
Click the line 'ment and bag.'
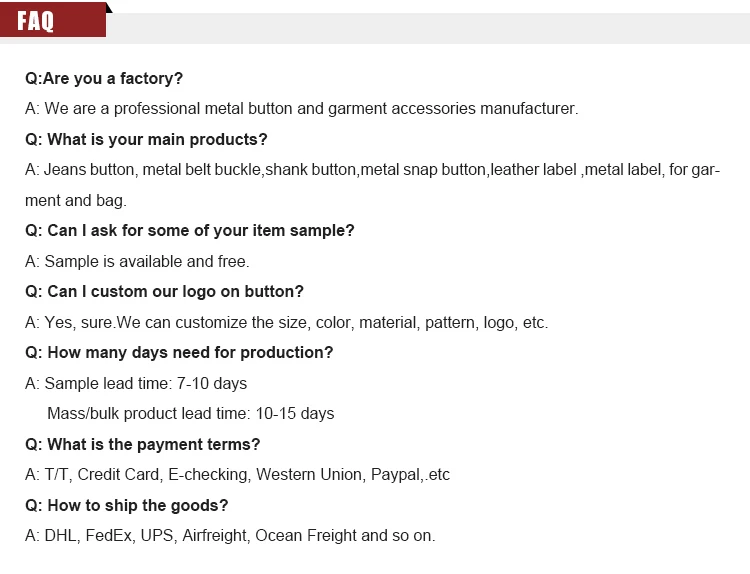pyautogui.click(x=75, y=200)
